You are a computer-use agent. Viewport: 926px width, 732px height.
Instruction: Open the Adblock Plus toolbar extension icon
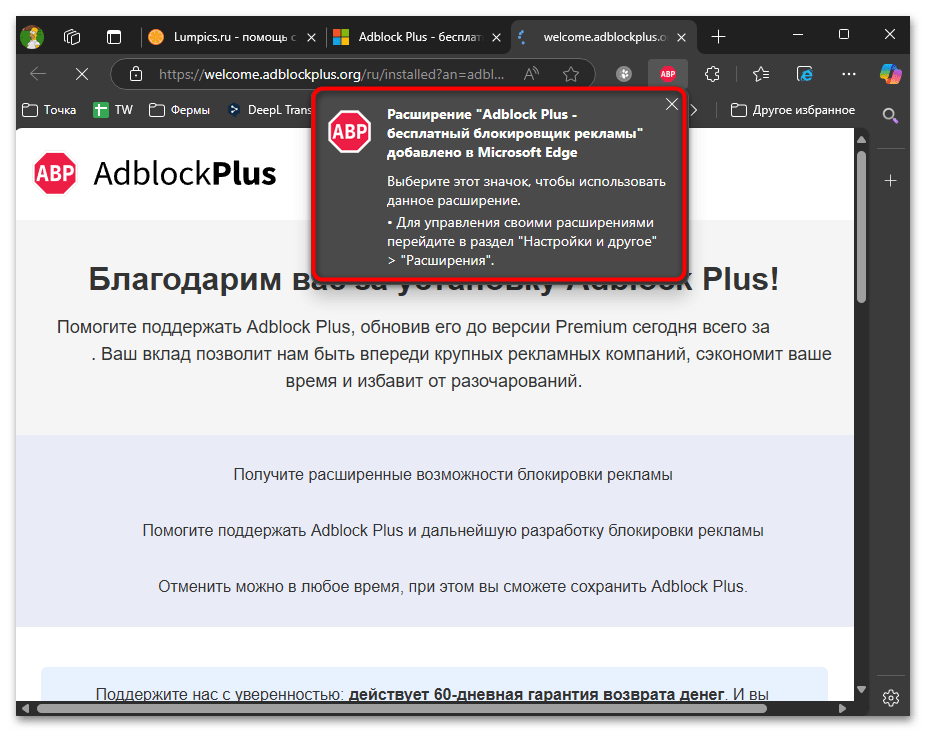(668, 74)
